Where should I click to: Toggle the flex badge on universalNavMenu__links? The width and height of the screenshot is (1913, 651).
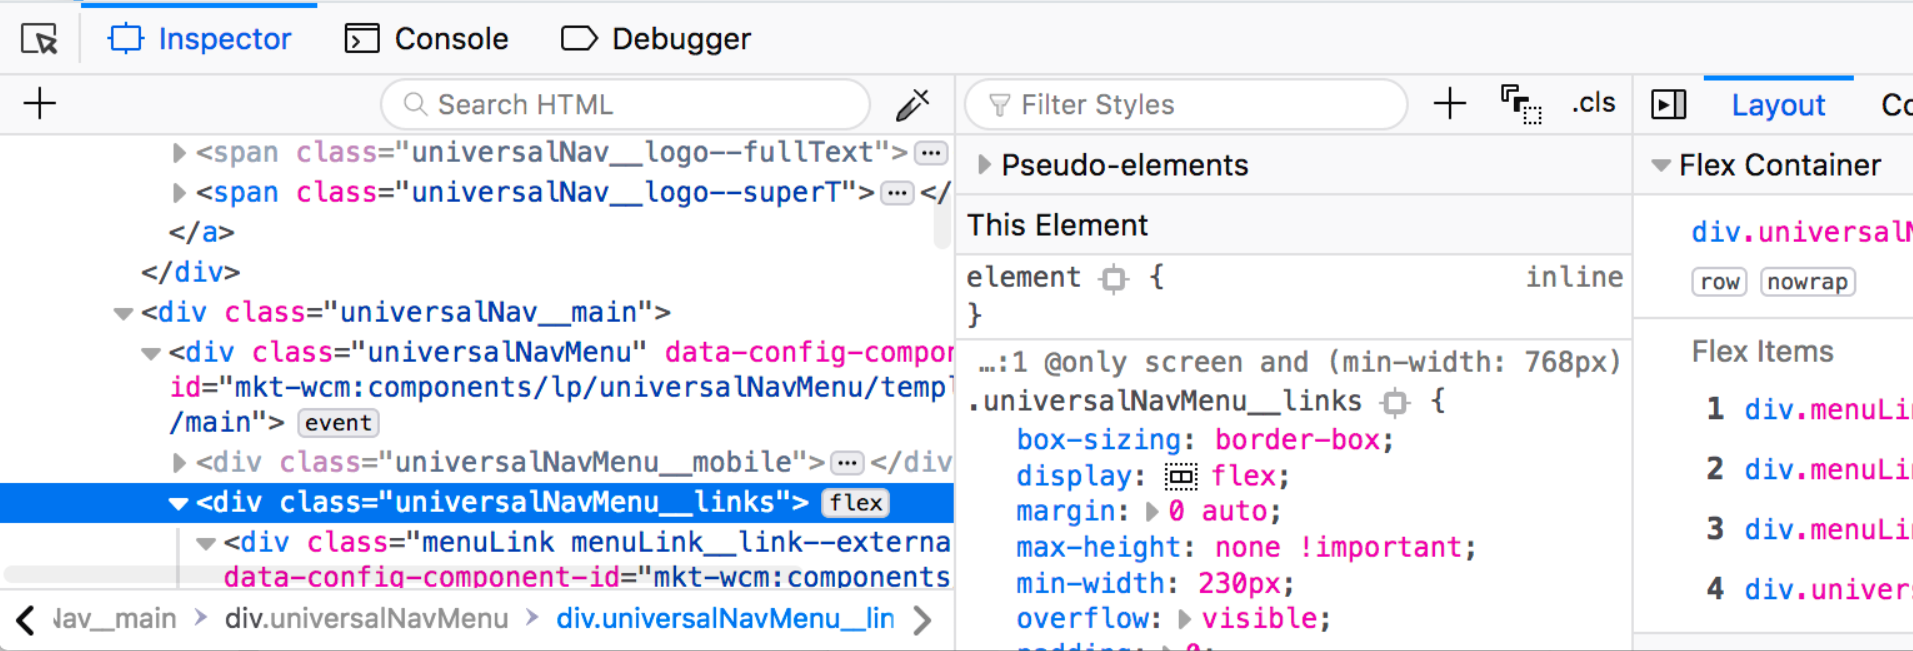point(856,502)
